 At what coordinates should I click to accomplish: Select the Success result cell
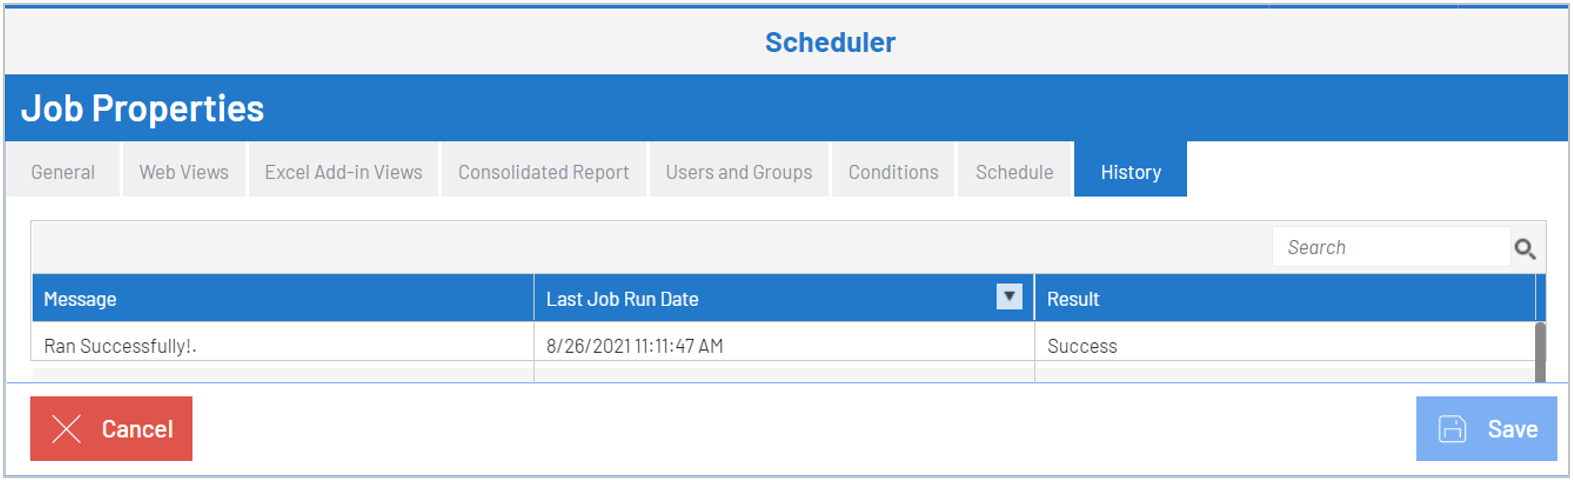(x=1082, y=346)
